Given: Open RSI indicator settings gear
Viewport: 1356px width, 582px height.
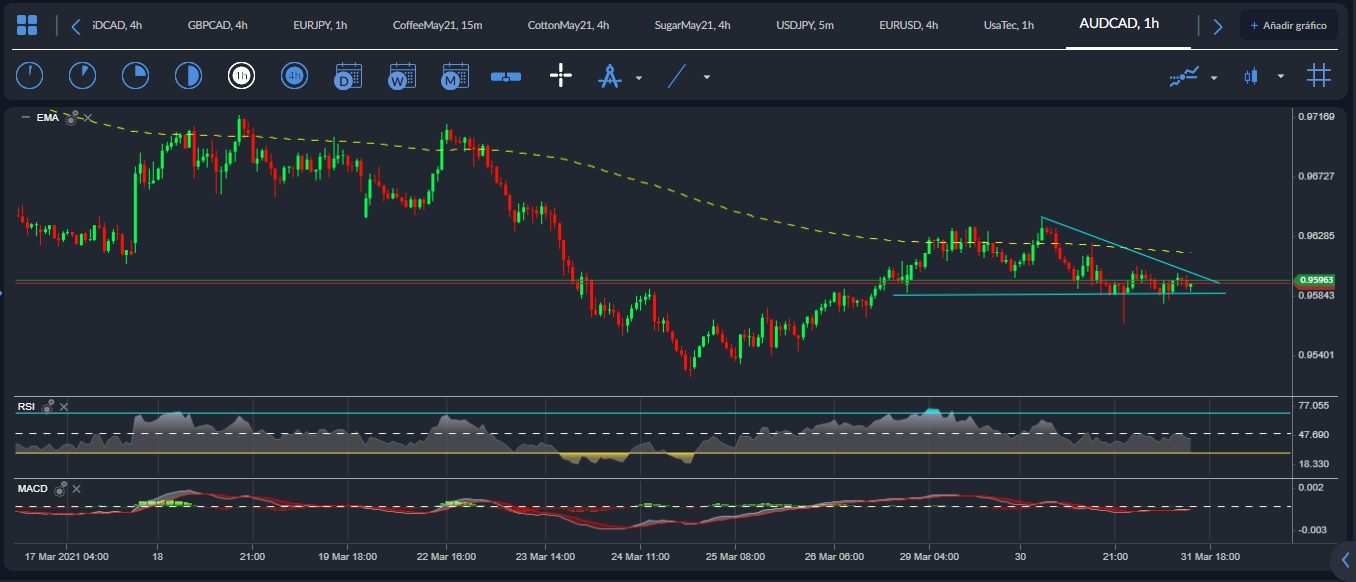Looking at the screenshot, I should coord(47,406).
